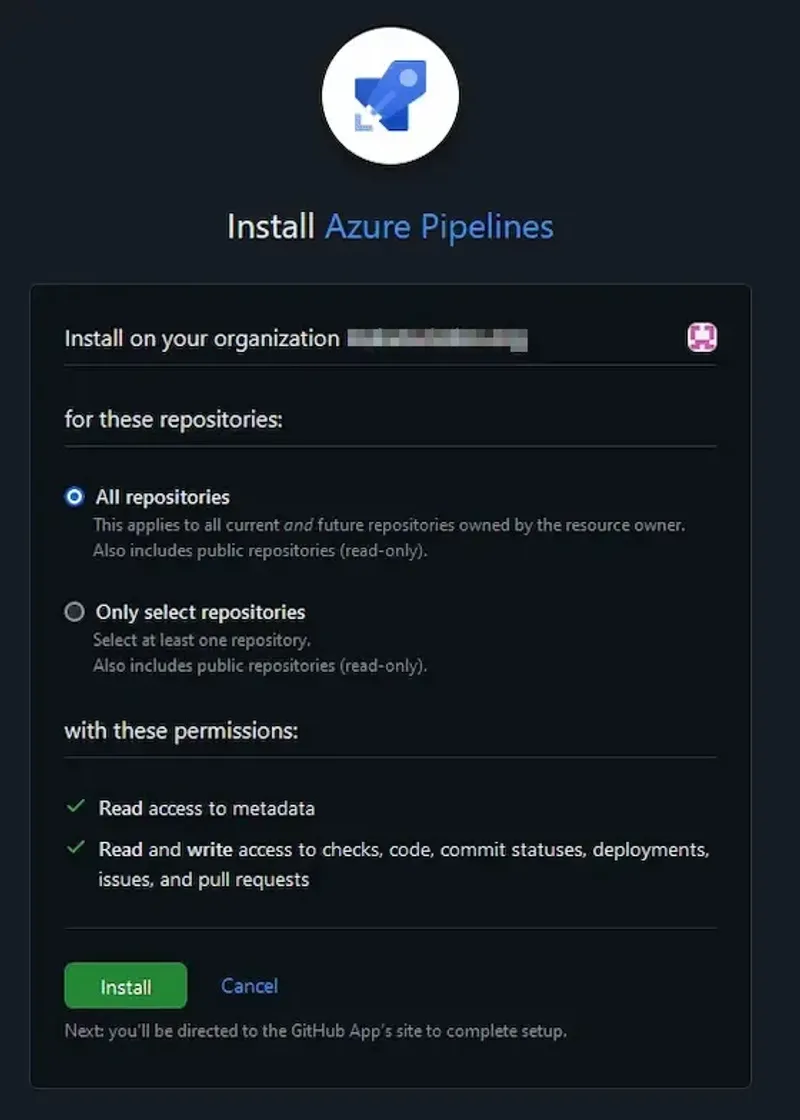The height and width of the screenshot is (1120, 800).
Task: Click the 'with these permissions:' heading
Action: 181,731
